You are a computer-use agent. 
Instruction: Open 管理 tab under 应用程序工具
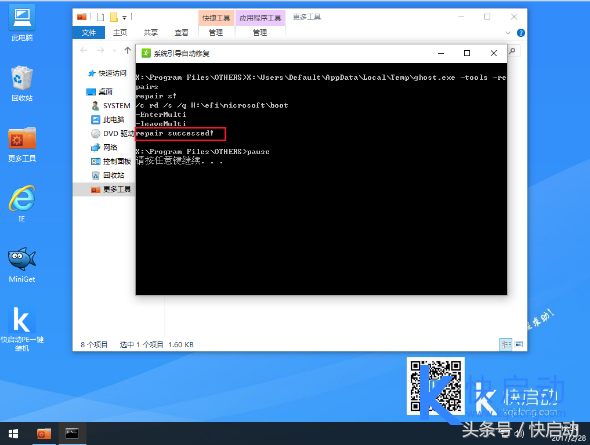click(x=260, y=33)
